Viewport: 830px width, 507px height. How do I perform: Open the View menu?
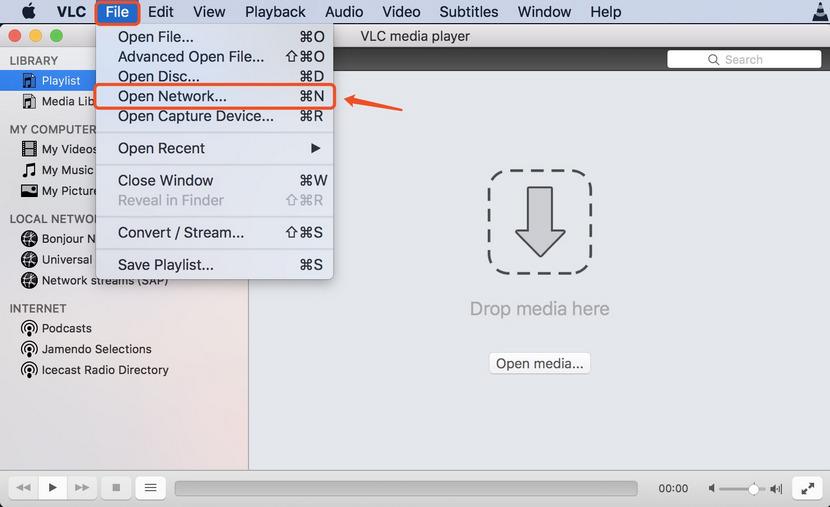coord(209,12)
